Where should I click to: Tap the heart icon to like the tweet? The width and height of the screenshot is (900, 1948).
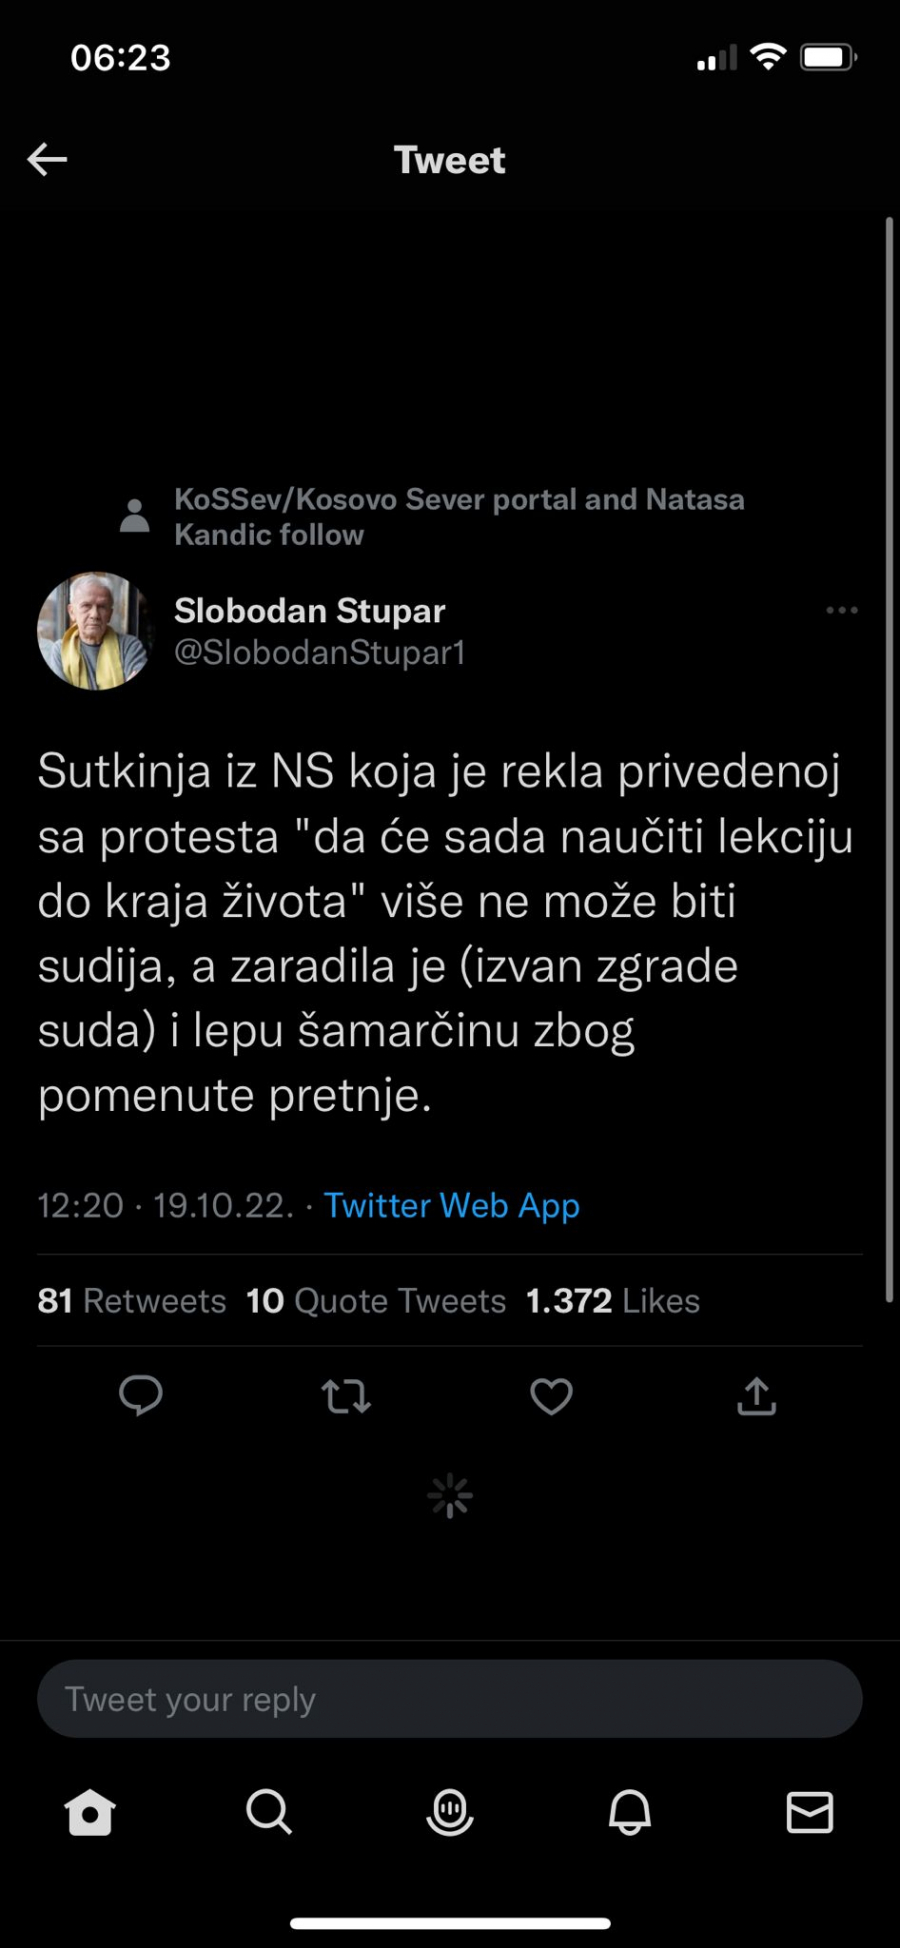coord(550,1397)
